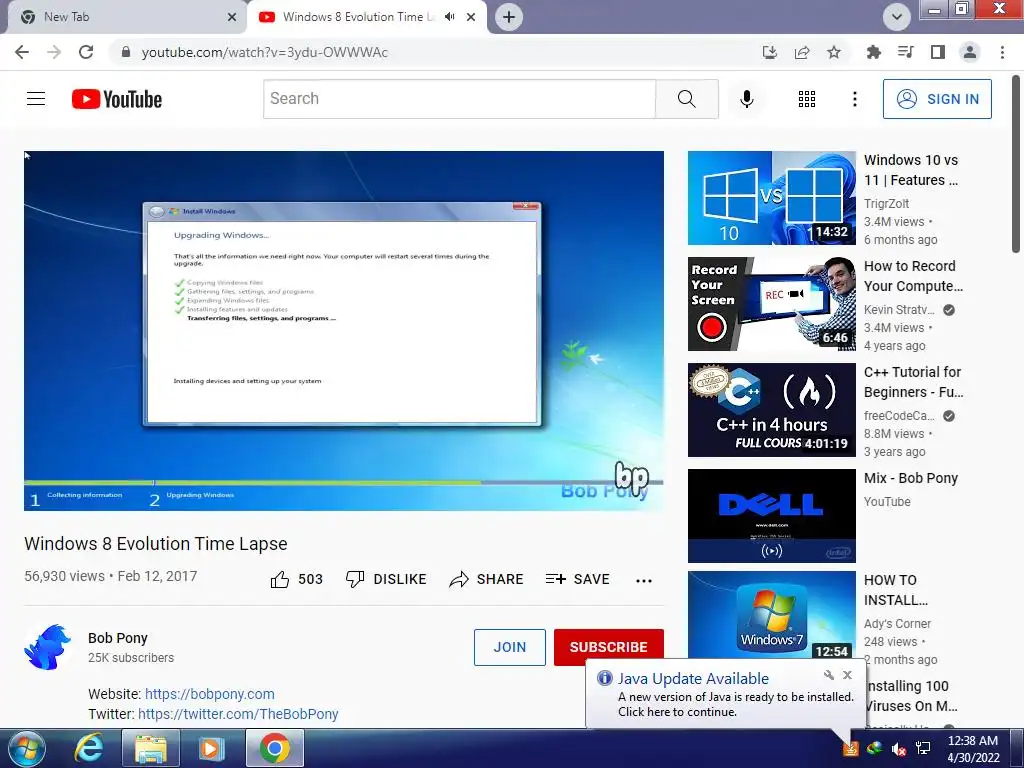Click the SHARE button
Image resolution: width=1024 pixels, height=768 pixels.
click(x=487, y=579)
